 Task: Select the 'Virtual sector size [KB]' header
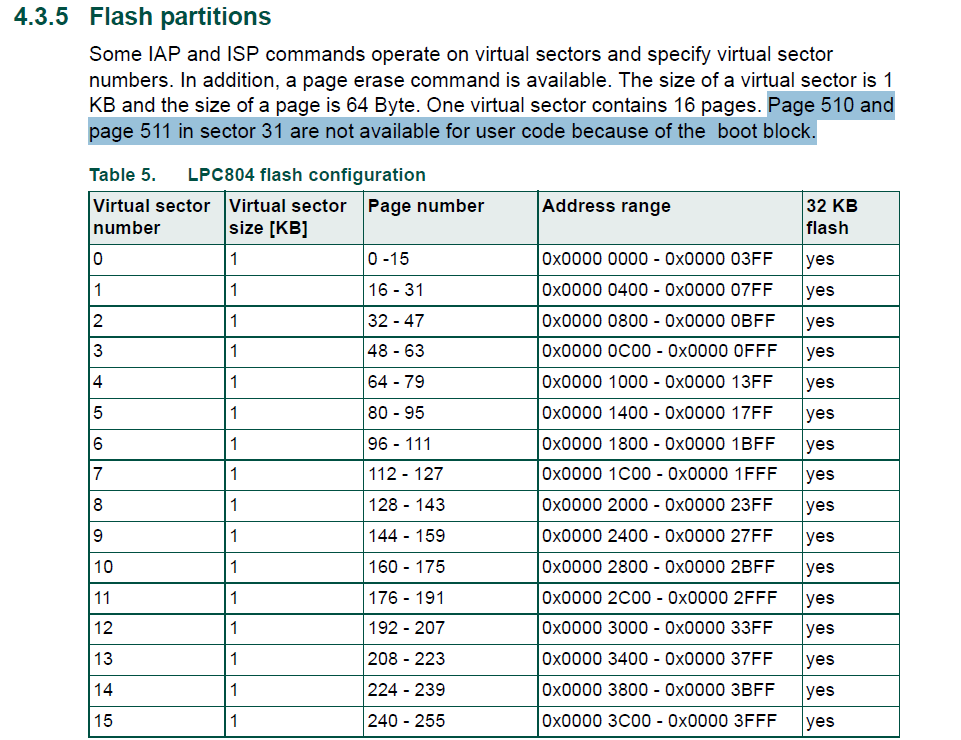click(294, 217)
